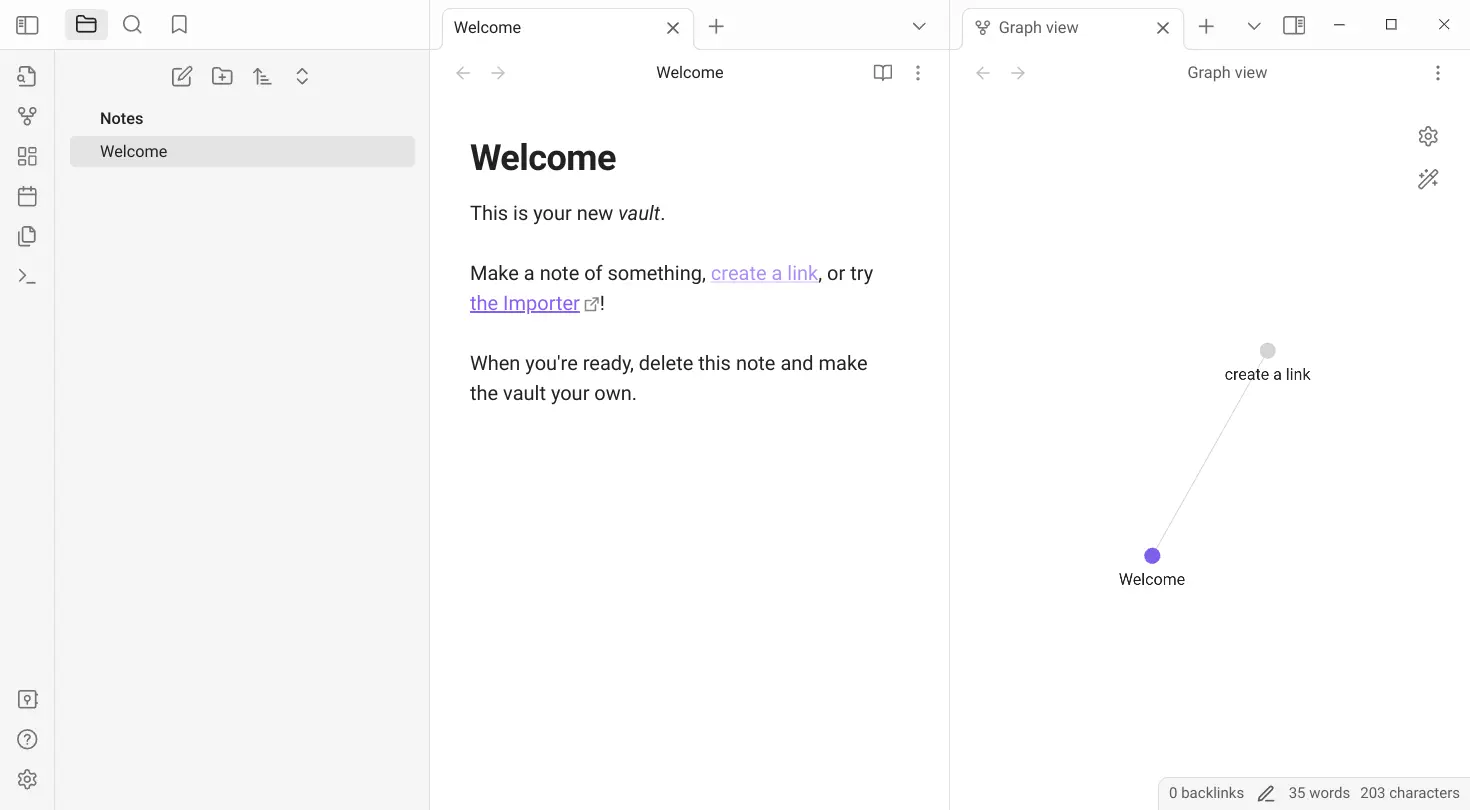
Task: Click '203 characters' in status bar
Action: (1410, 793)
